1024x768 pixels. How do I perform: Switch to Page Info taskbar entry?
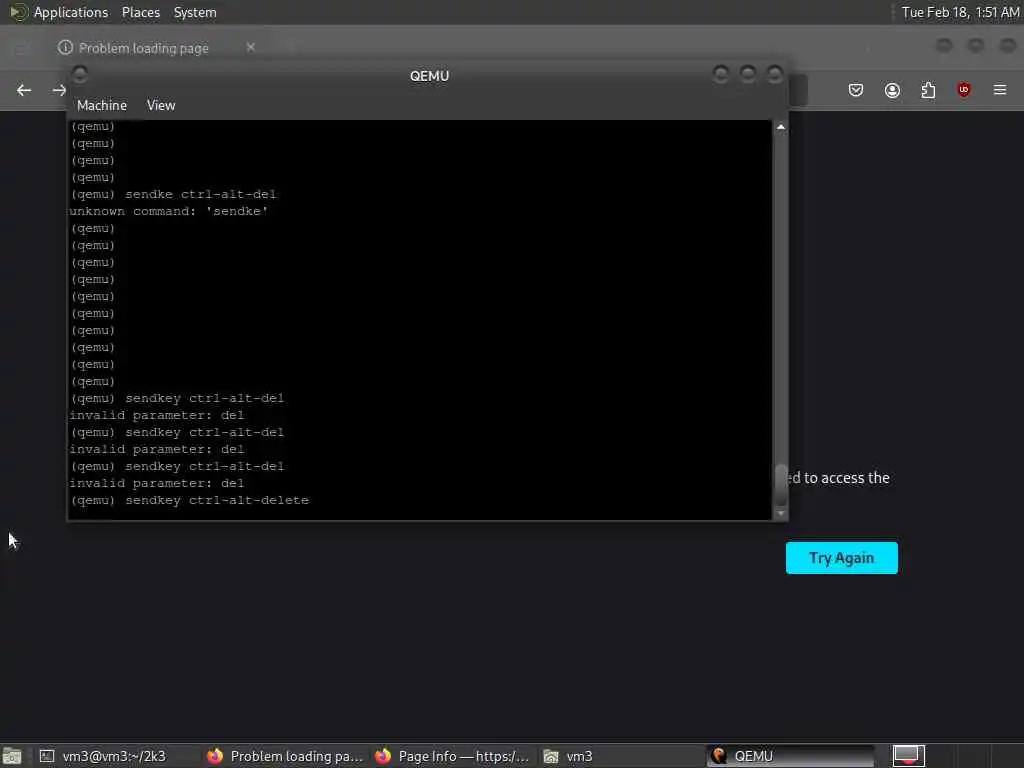pos(452,756)
